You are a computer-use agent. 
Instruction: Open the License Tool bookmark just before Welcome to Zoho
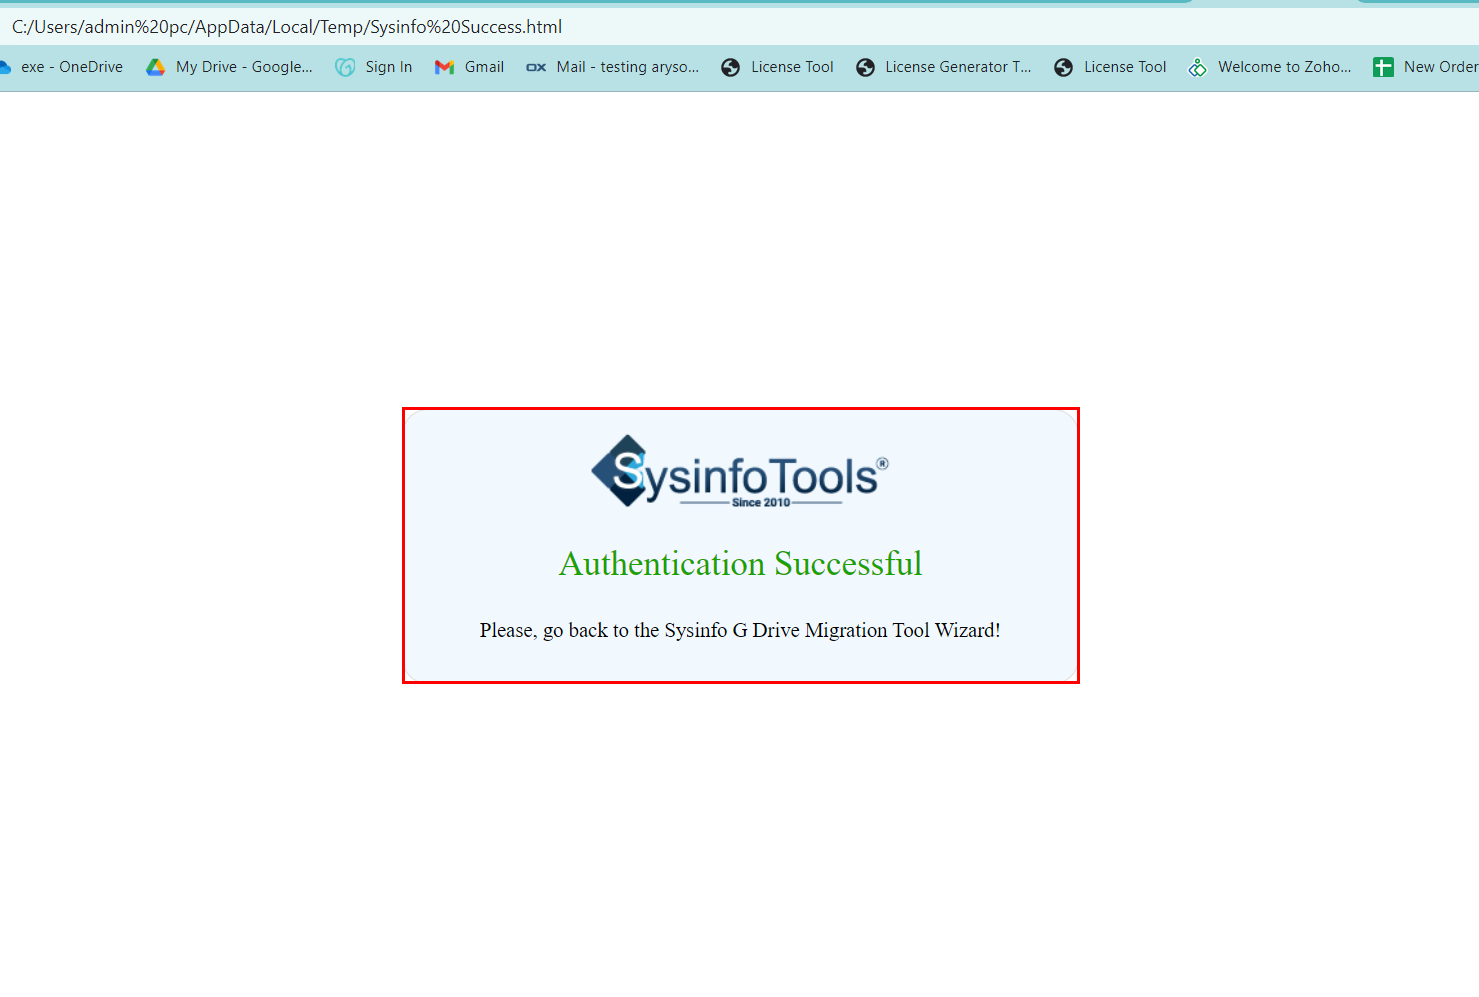coord(1110,67)
